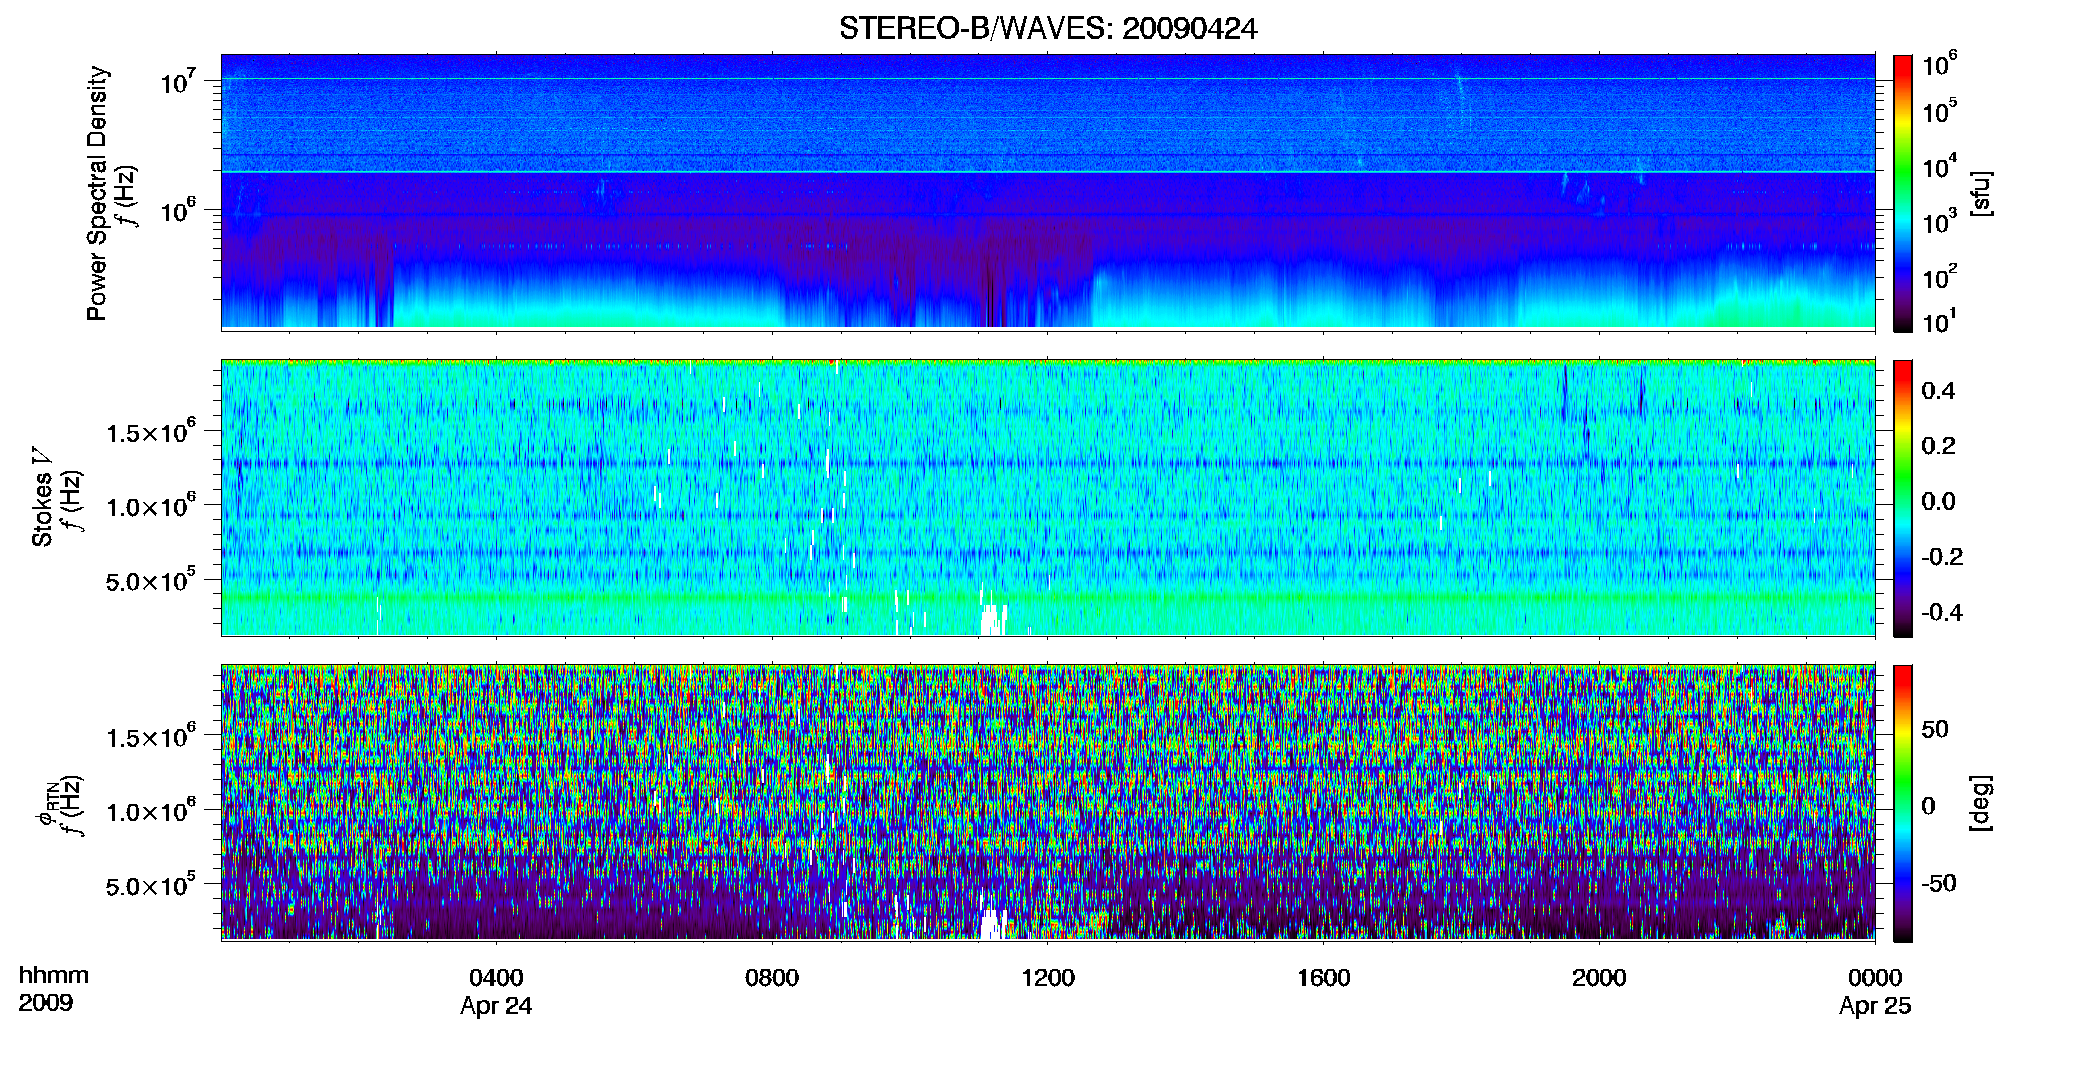The image size is (2096, 1080).
Task: Click the 5.0×10^5 tick on Stokes V axis
Action: [x=151, y=581]
